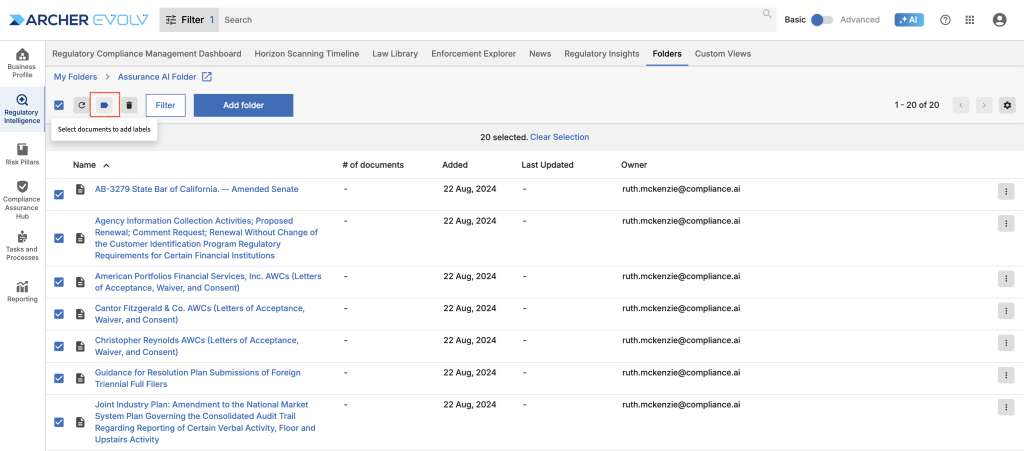
Task: Click the Add folder button
Action: 243,105
